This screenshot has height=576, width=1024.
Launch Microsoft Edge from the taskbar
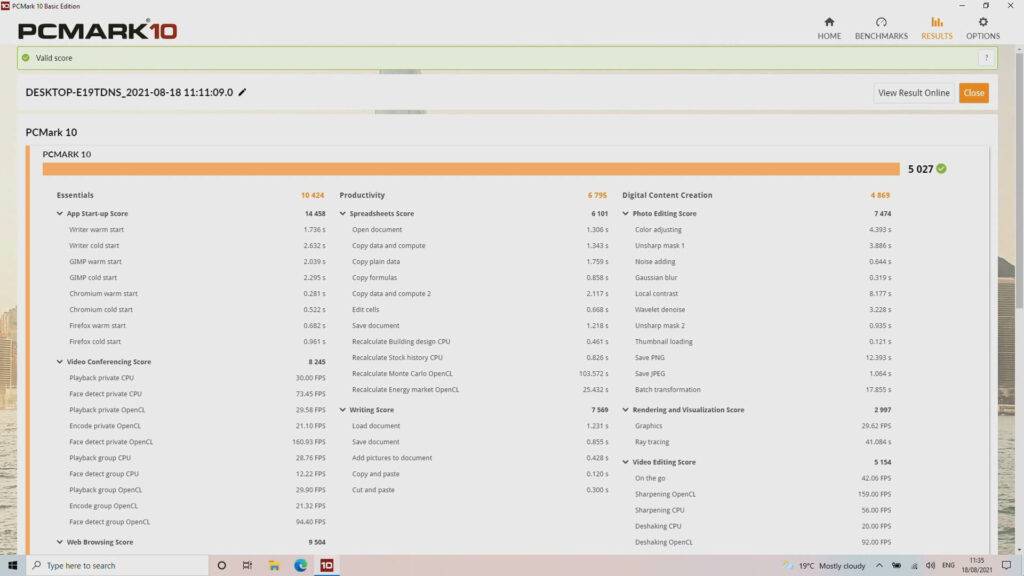pyautogui.click(x=300, y=566)
